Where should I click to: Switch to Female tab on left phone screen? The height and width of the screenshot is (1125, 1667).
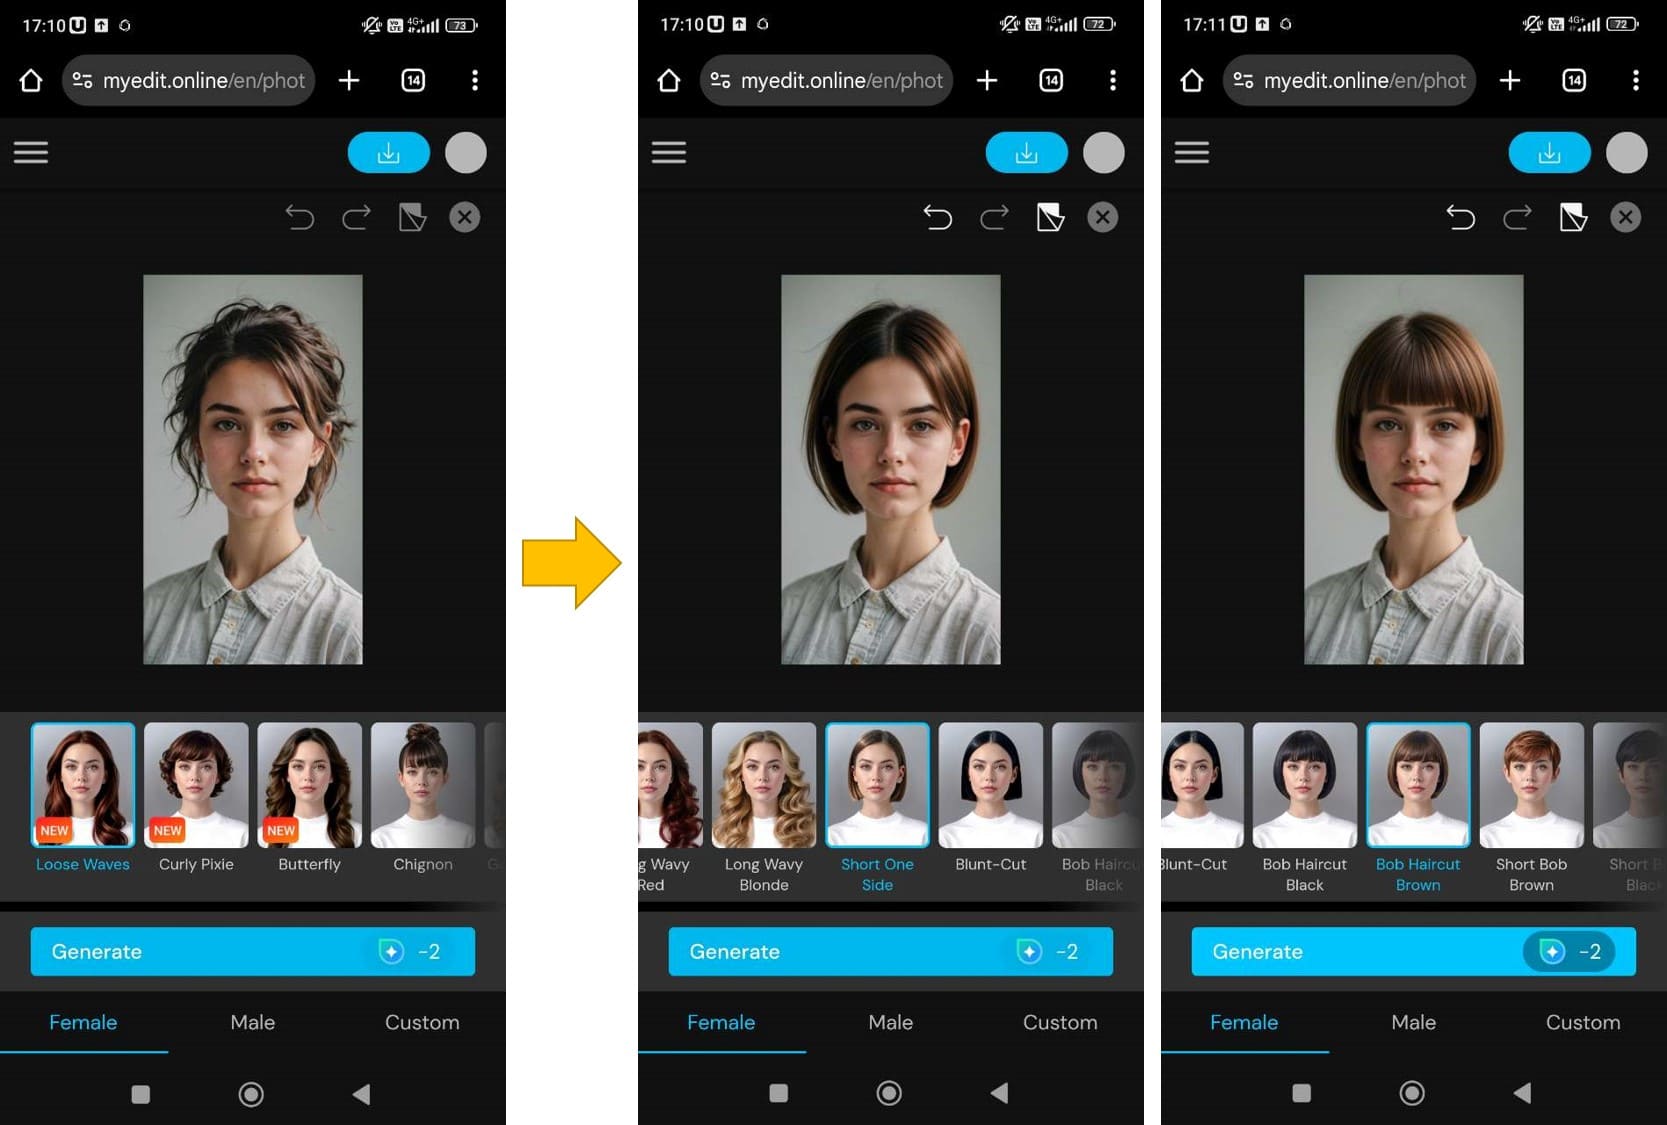(x=83, y=1022)
